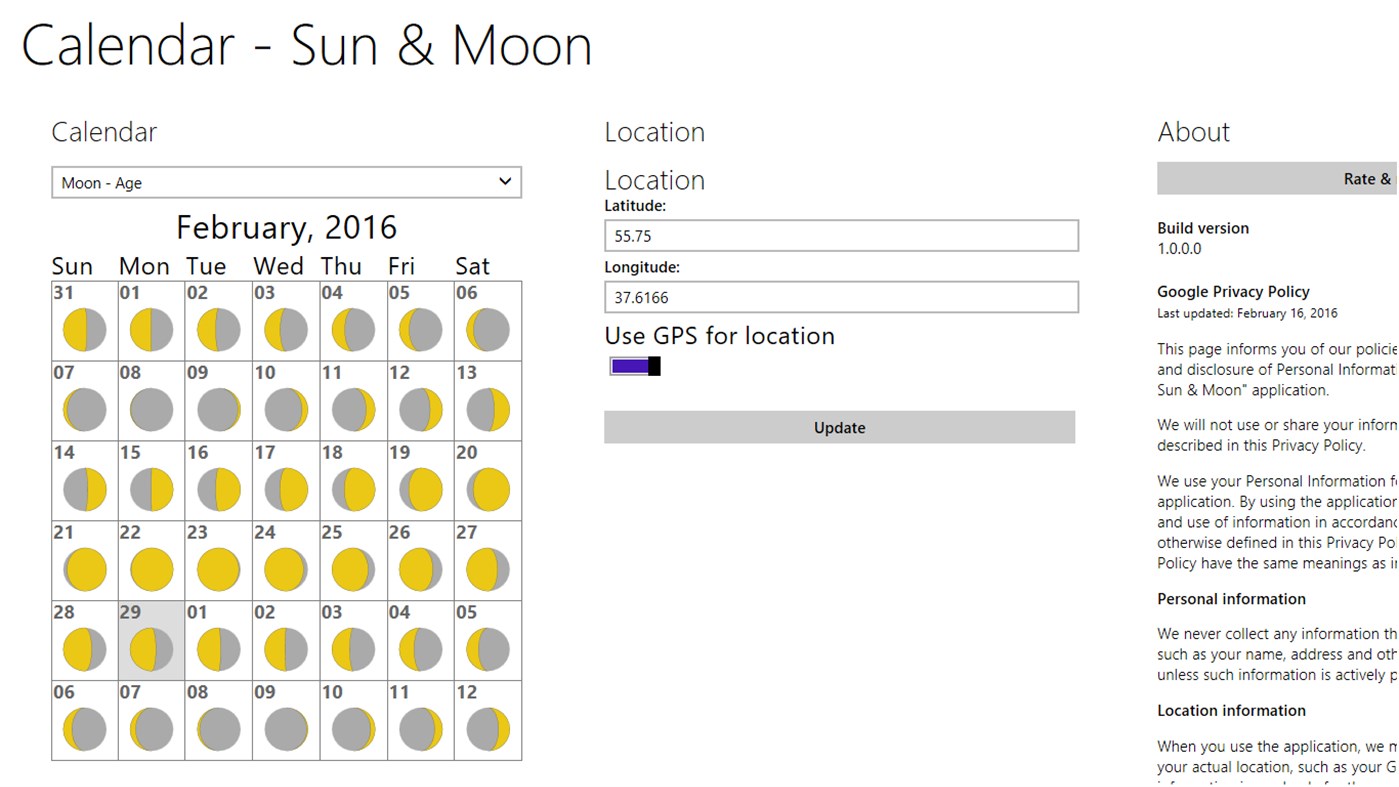This screenshot has width=1399, height=787.
Task: Select the first quarter moon on February 15
Action: [x=151, y=489]
